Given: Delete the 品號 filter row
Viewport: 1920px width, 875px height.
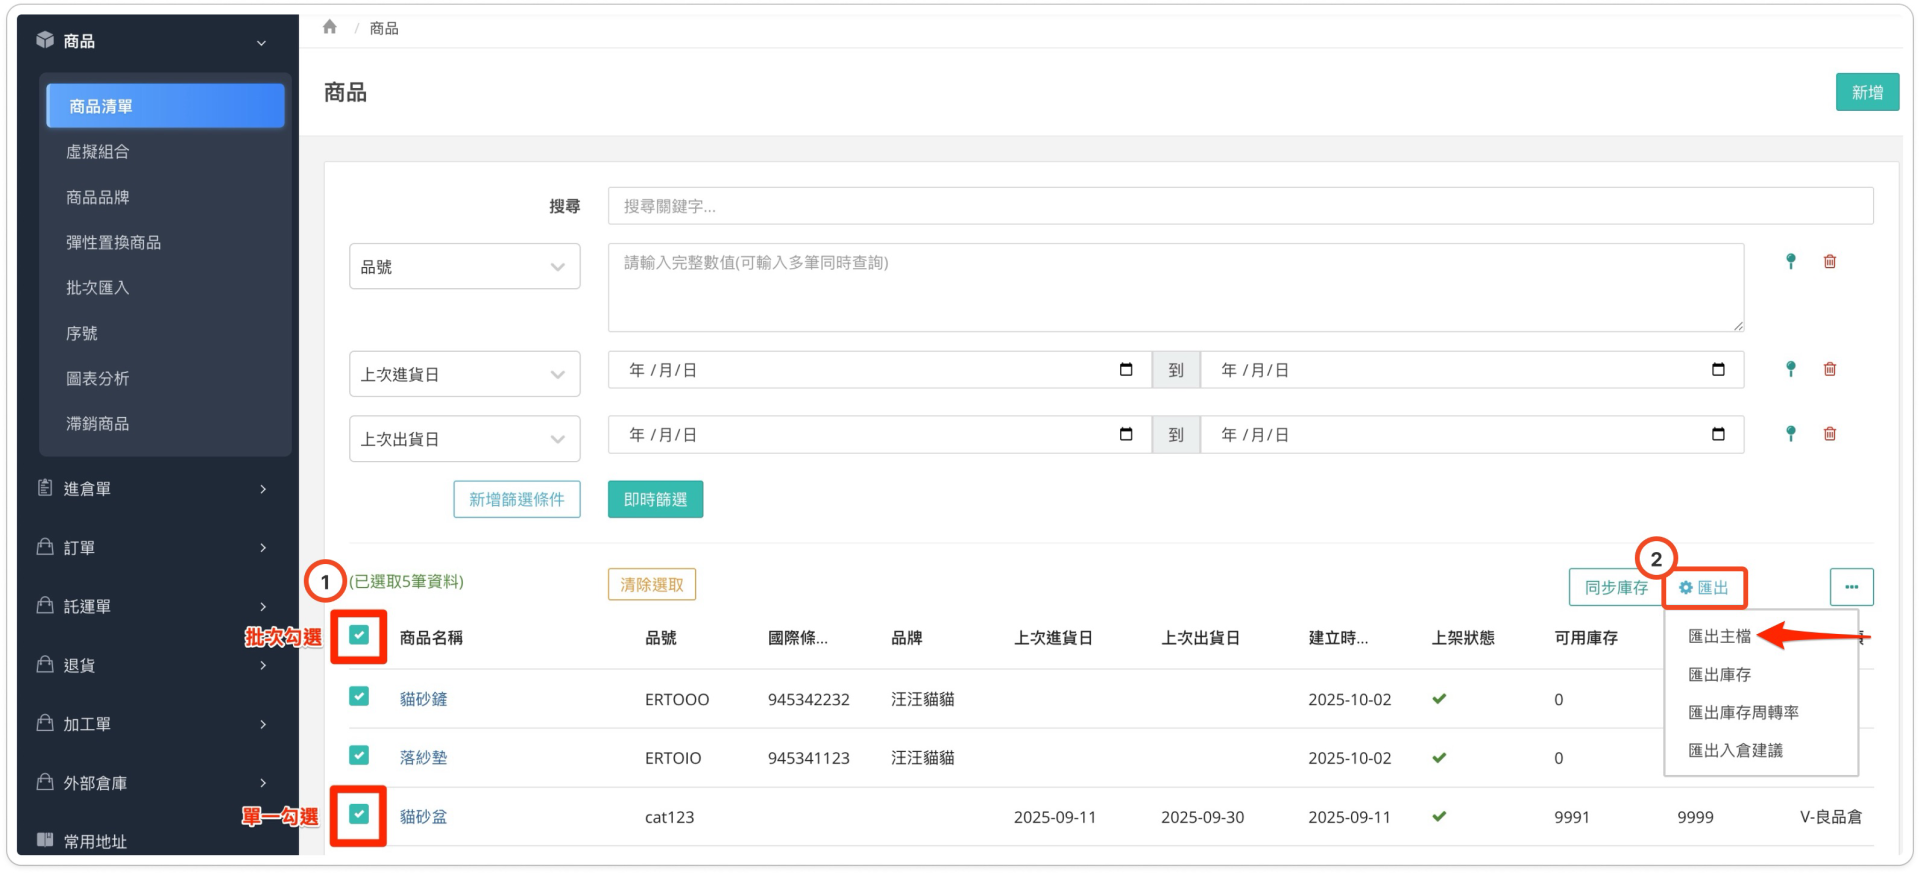Looking at the screenshot, I should [1829, 261].
